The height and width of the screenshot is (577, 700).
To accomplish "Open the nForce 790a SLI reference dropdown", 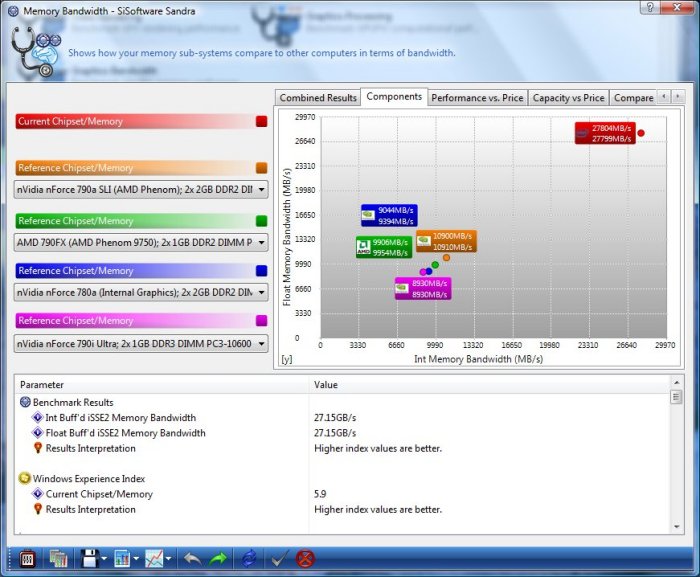I will pos(141,189).
